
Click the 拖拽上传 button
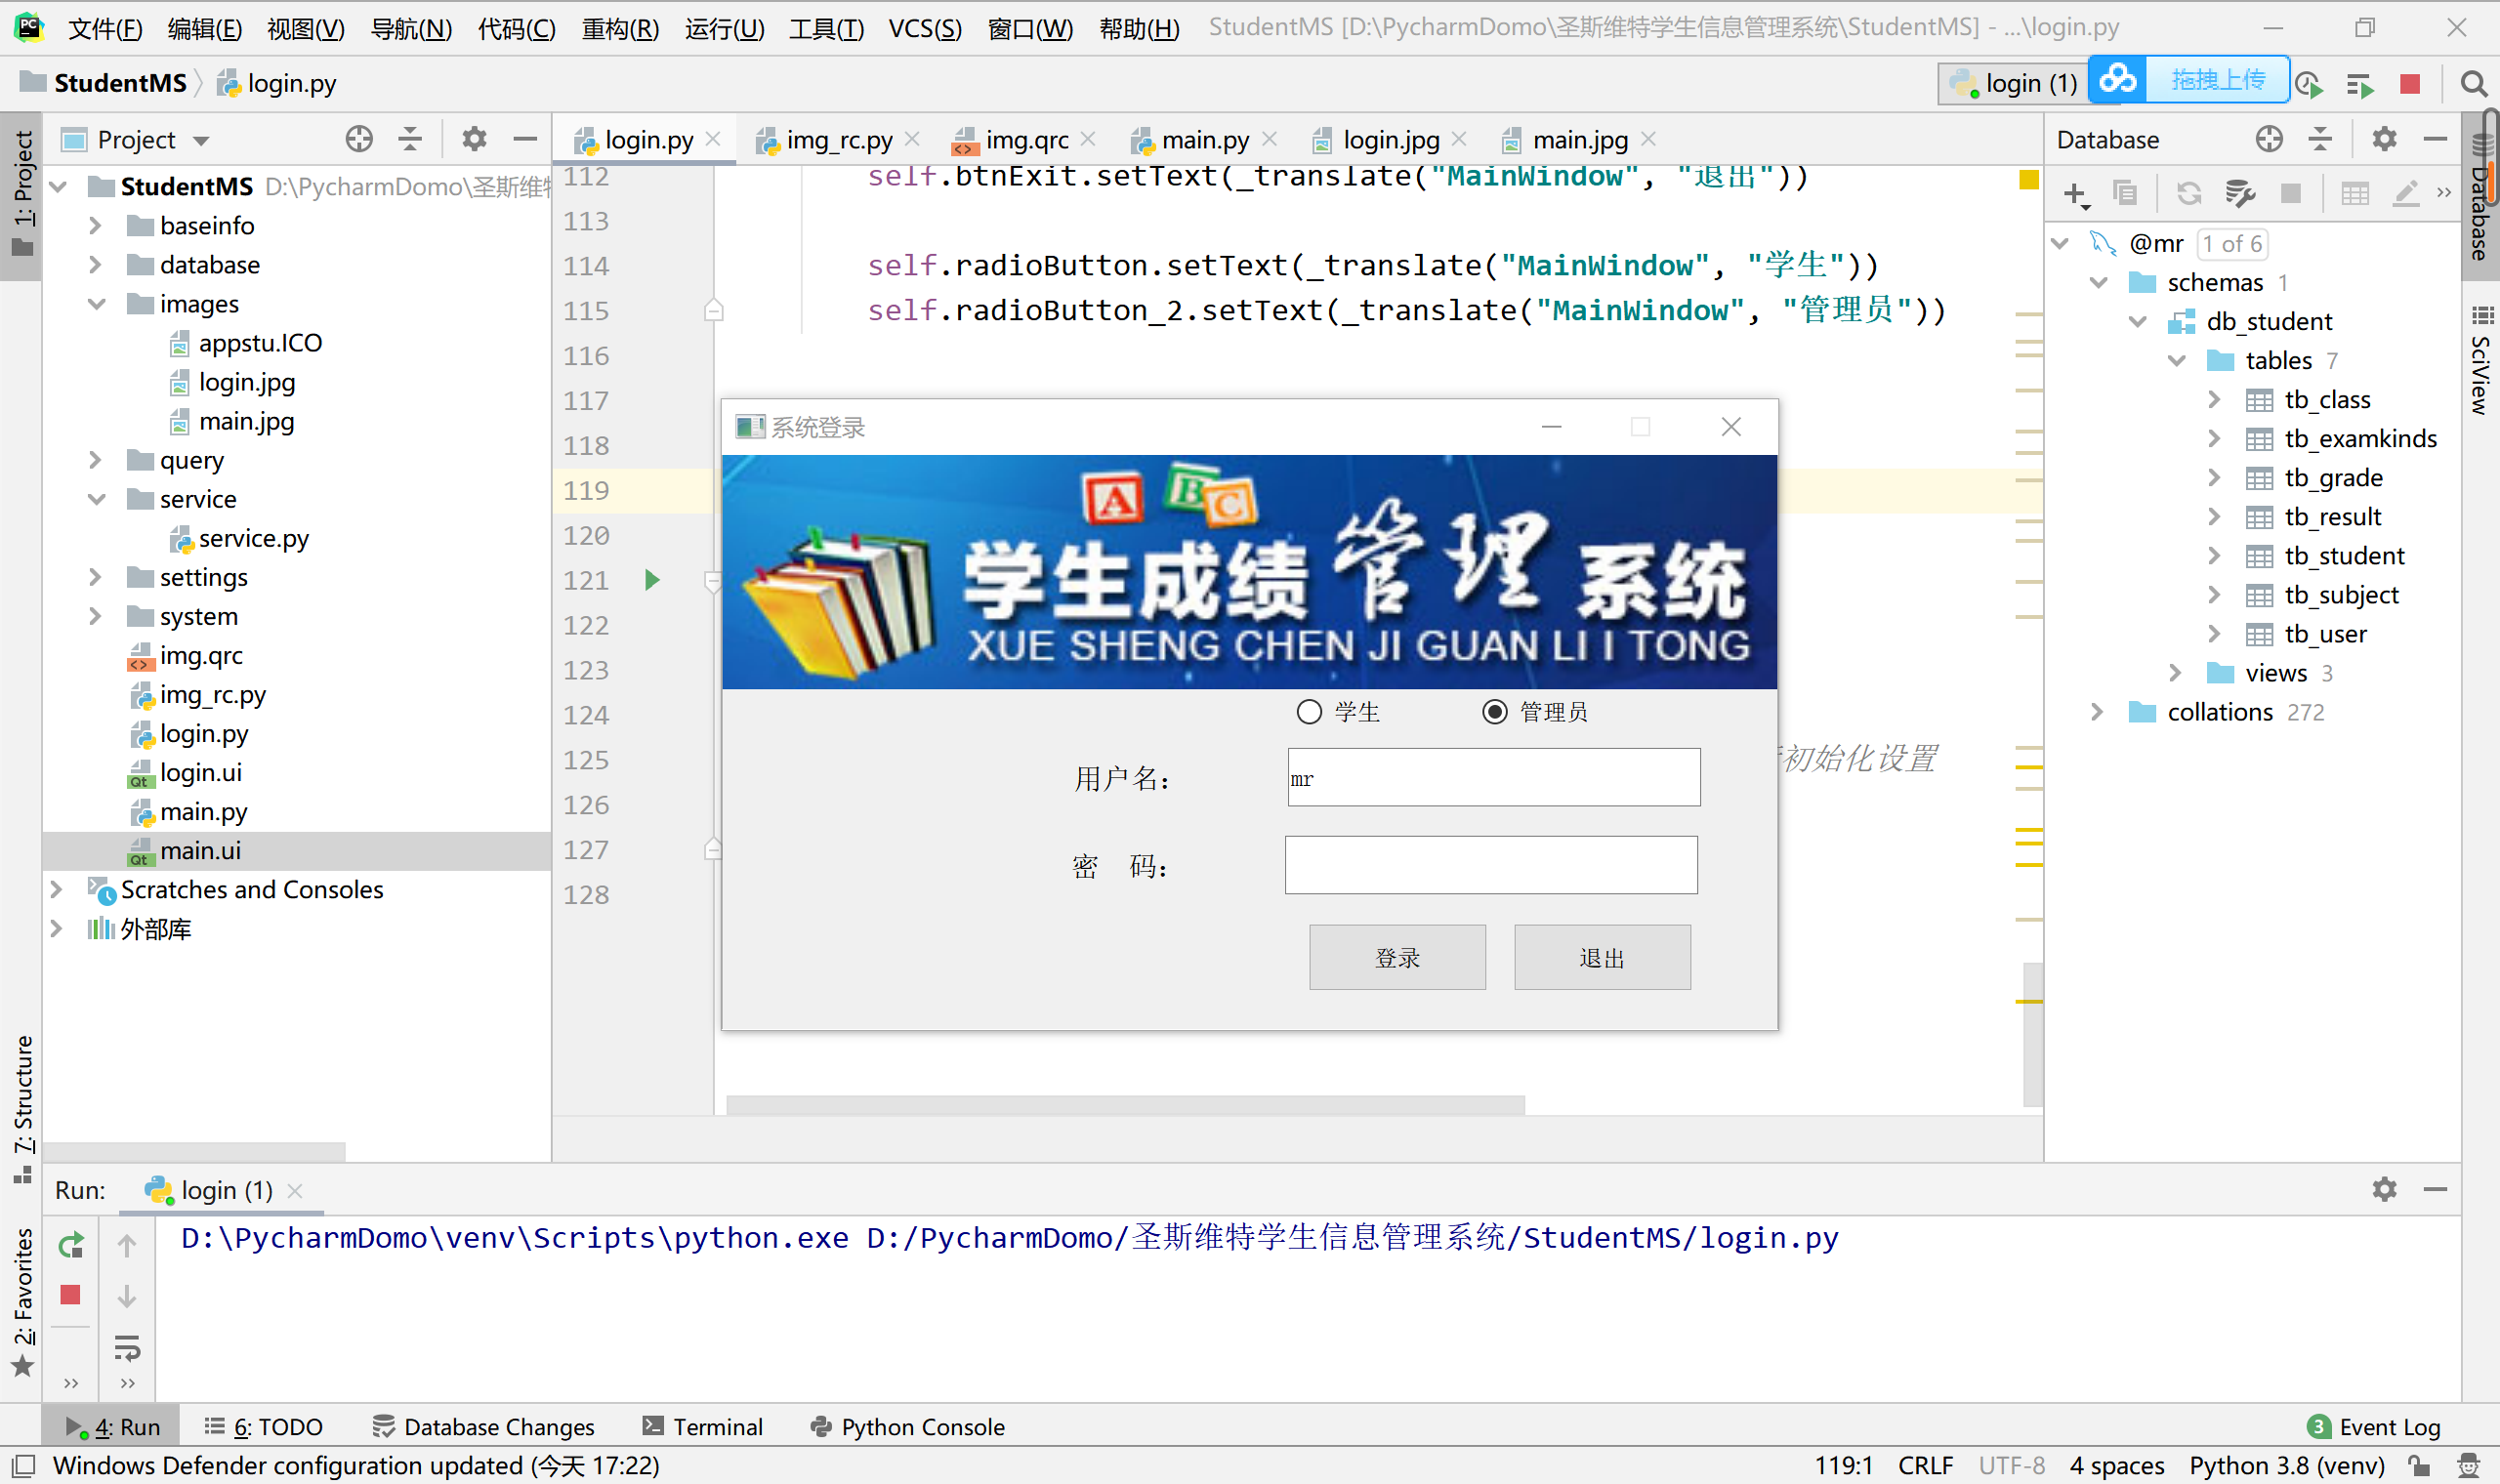tap(2217, 80)
